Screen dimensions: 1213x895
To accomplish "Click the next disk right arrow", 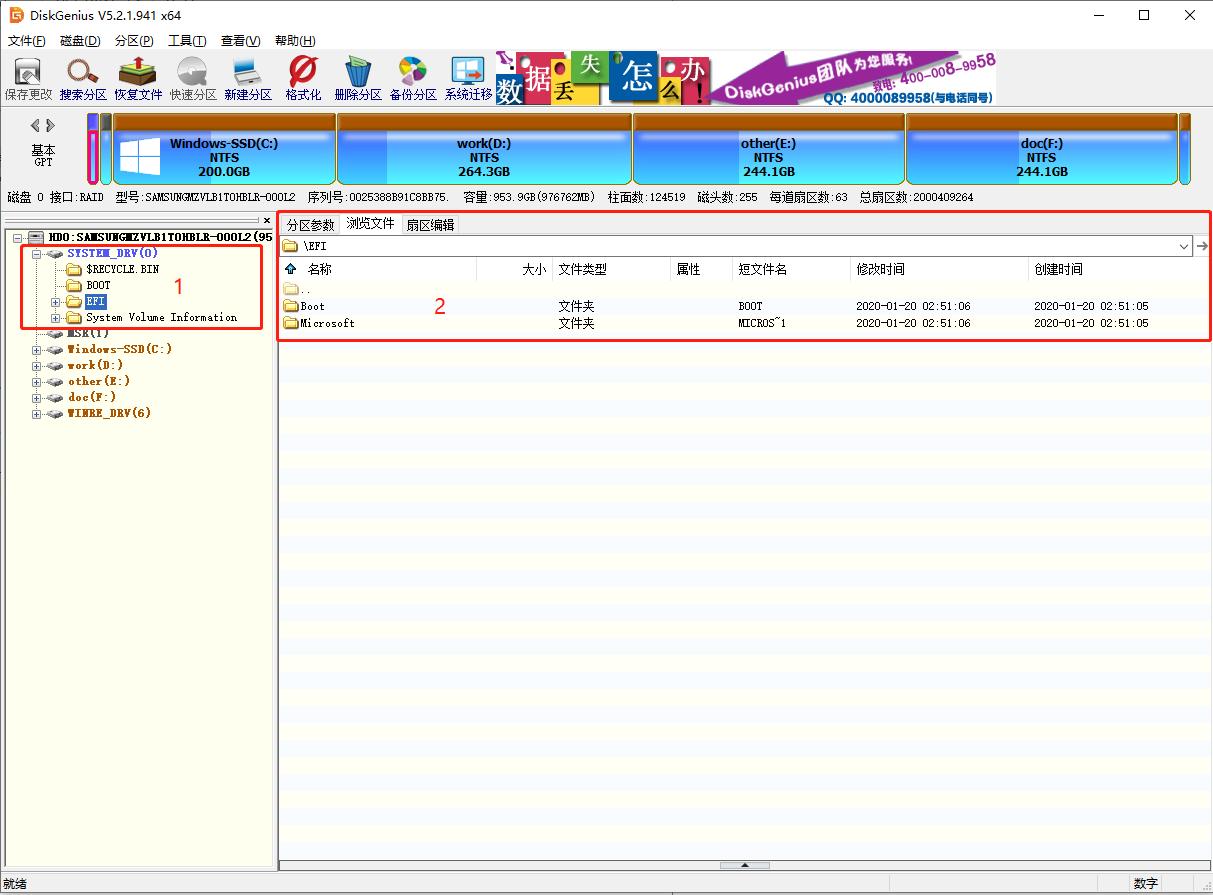I will point(51,125).
